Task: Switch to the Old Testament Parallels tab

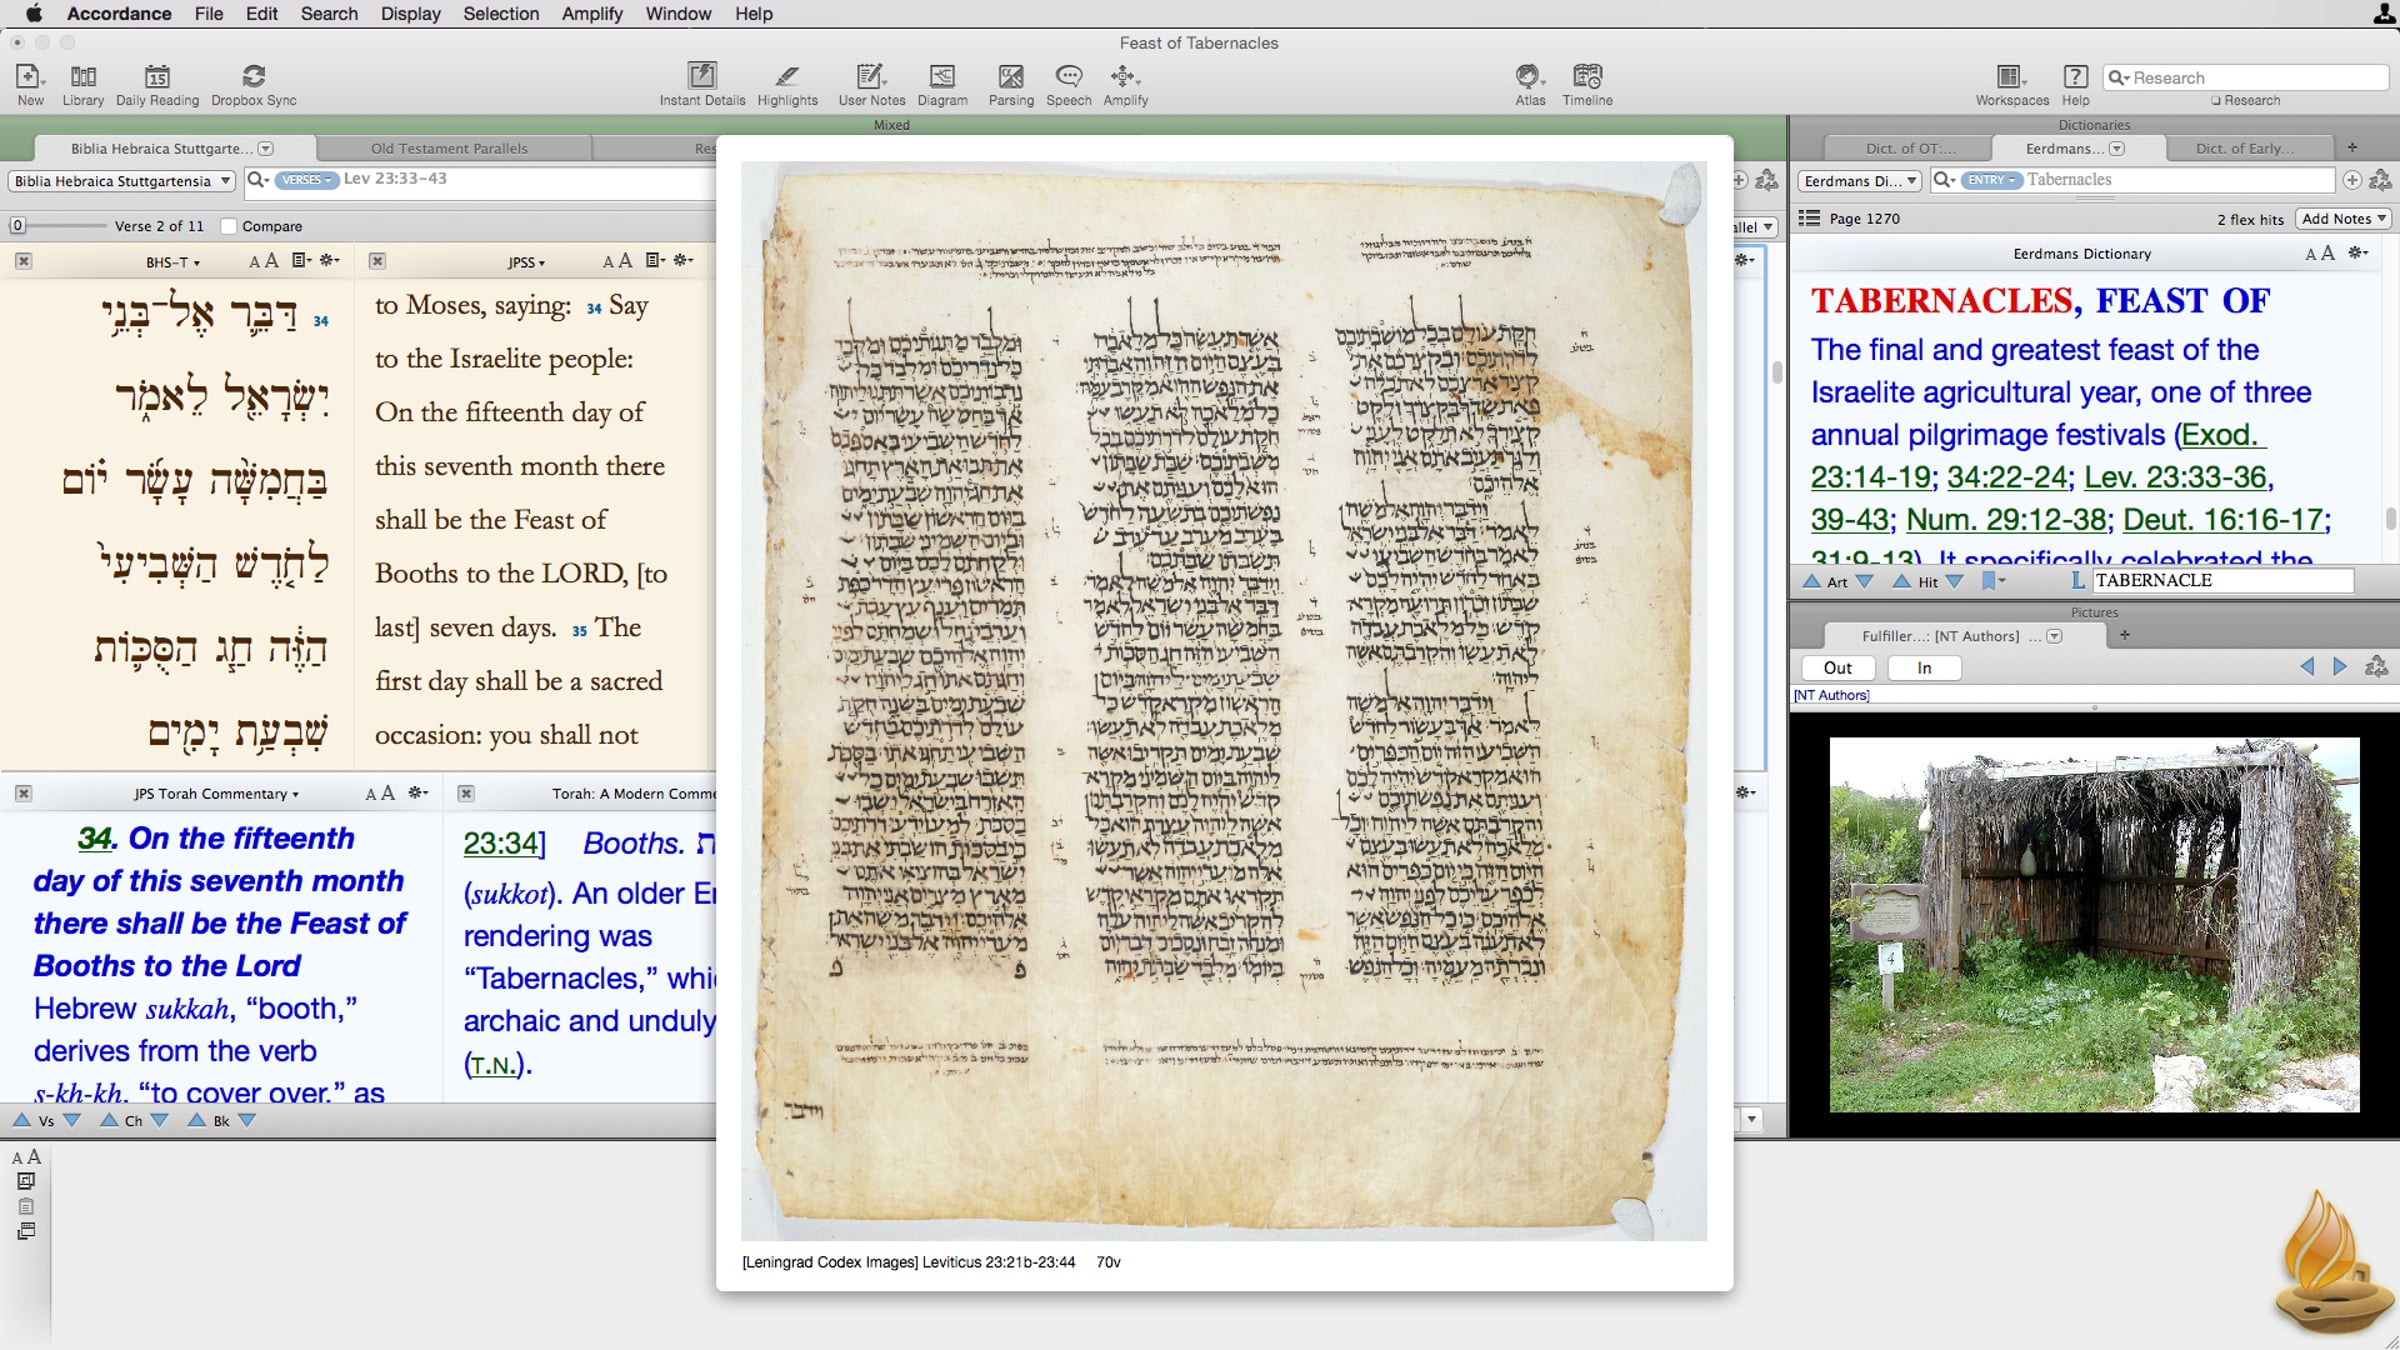Action: click(449, 149)
